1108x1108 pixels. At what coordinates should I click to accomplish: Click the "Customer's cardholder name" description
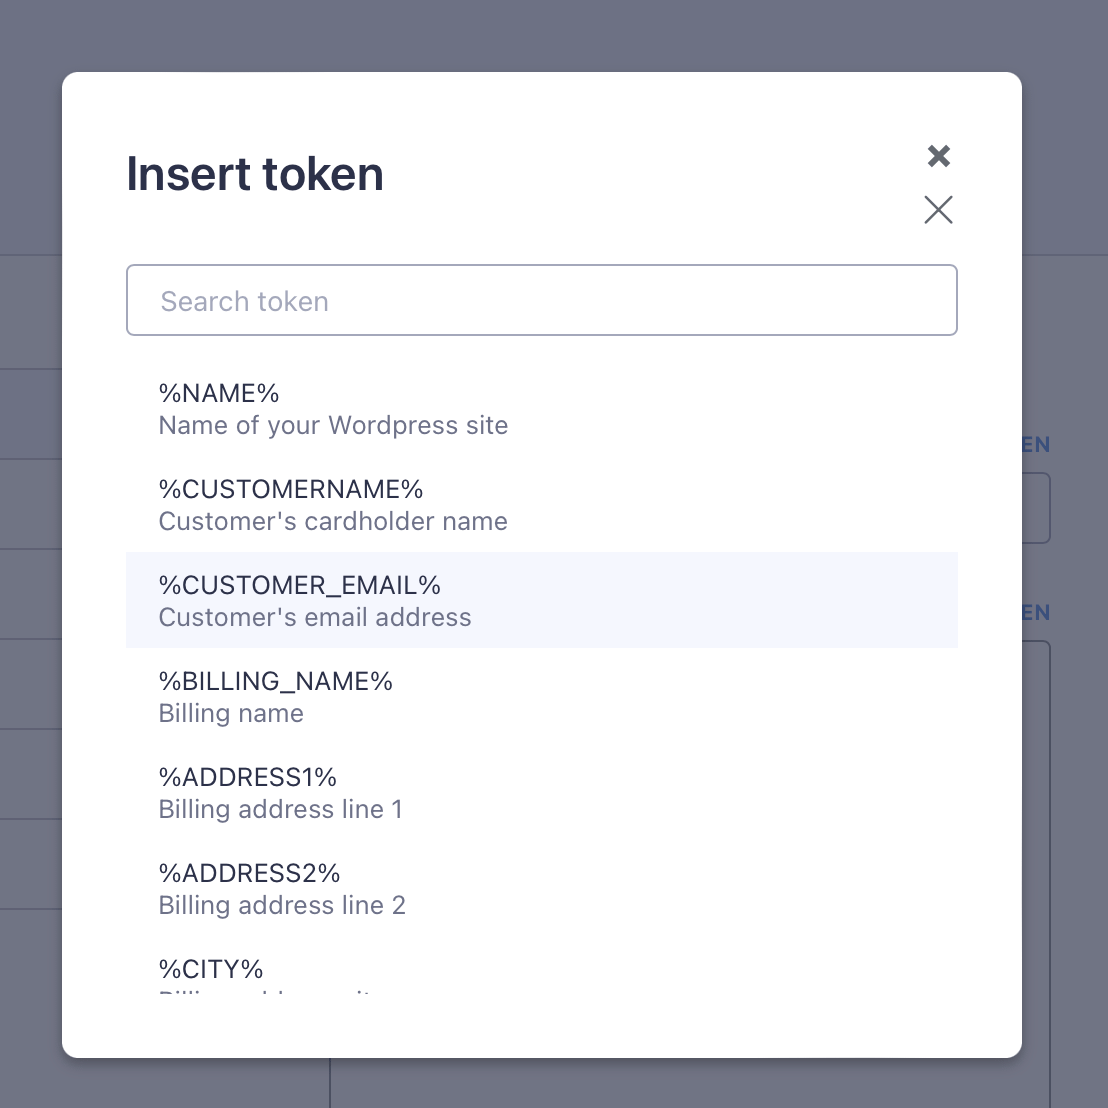(333, 521)
